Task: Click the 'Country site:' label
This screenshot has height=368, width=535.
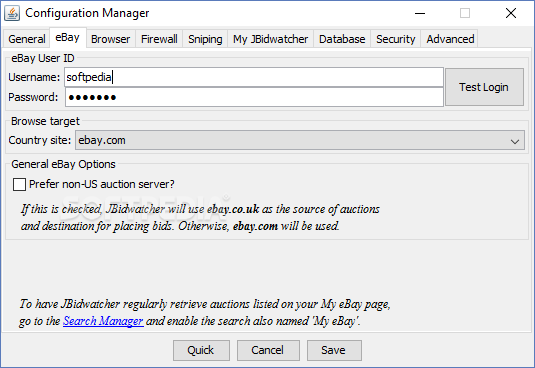Action: 40,140
